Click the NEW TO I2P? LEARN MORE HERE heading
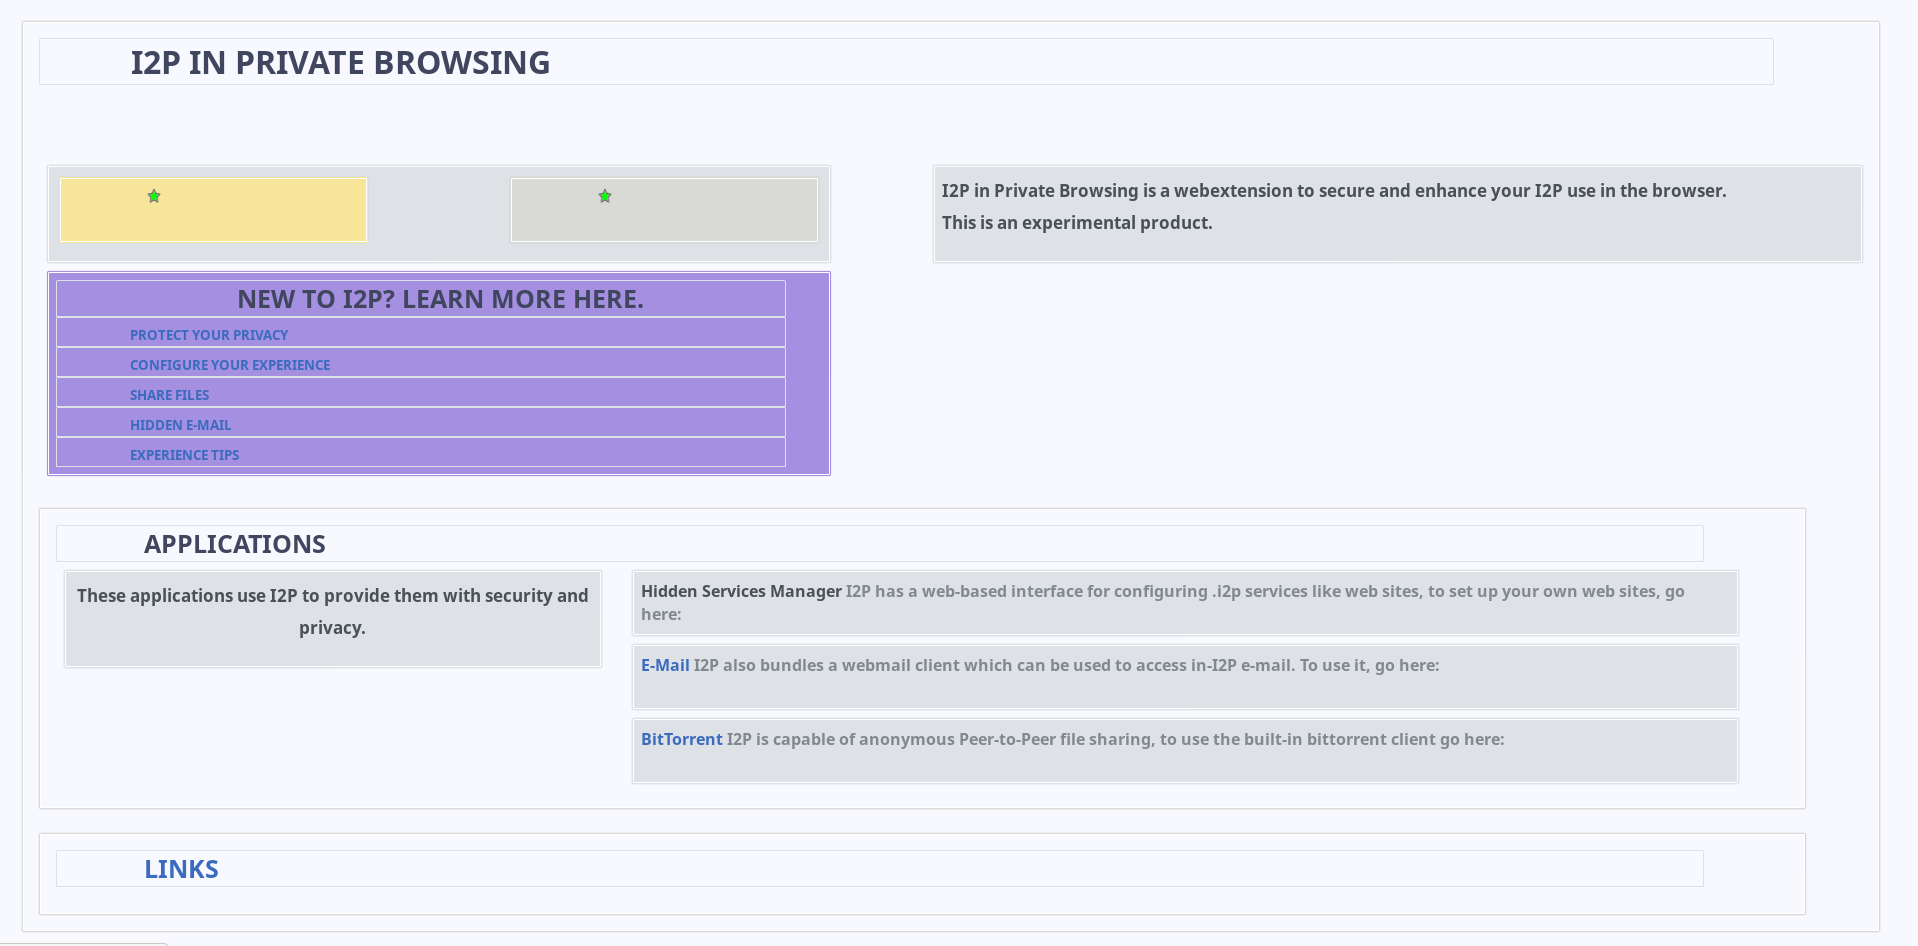This screenshot has height=946, width=1918. (441, 298)
